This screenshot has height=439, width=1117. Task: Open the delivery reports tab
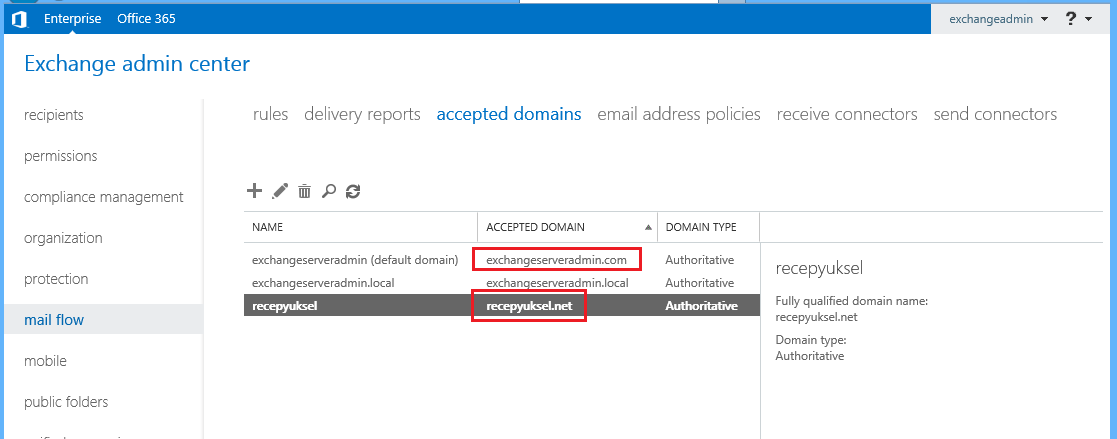pyautogui.click(x=362, y=115)
